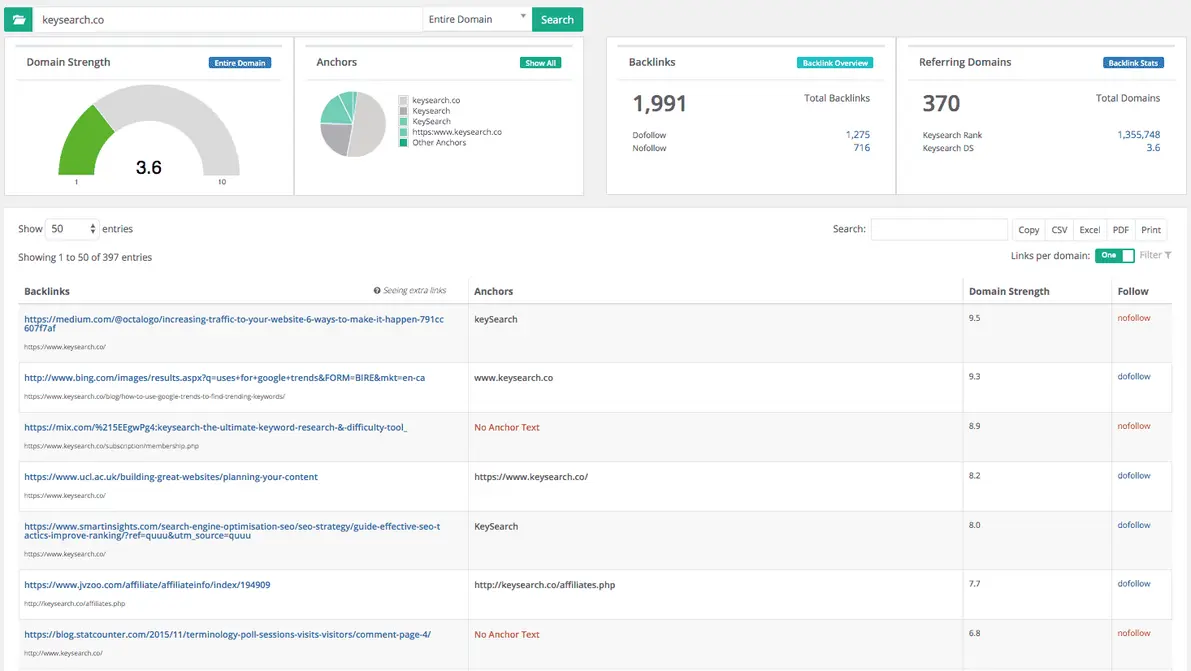Open the saved projects folder icon
1191x671 pixels.
click(x=18, y=18)
